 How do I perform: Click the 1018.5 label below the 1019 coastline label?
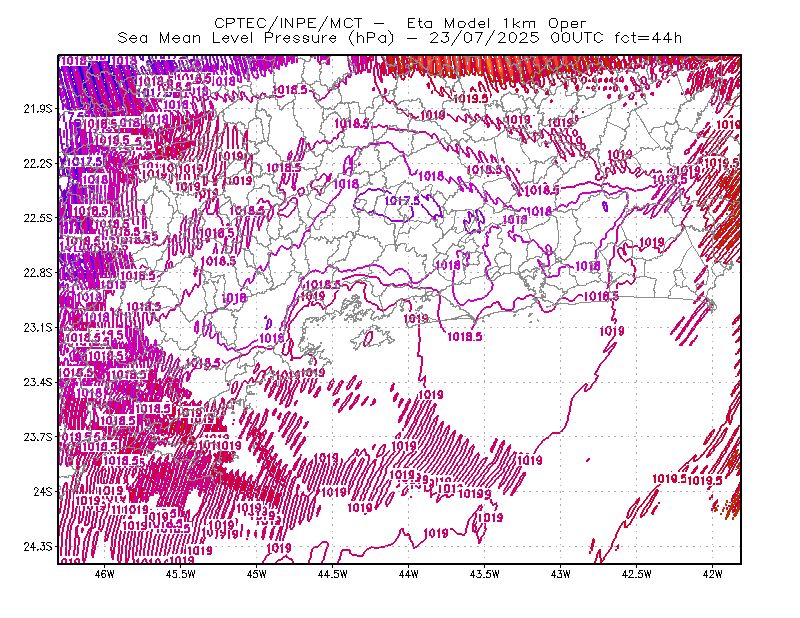pos(465,337)
